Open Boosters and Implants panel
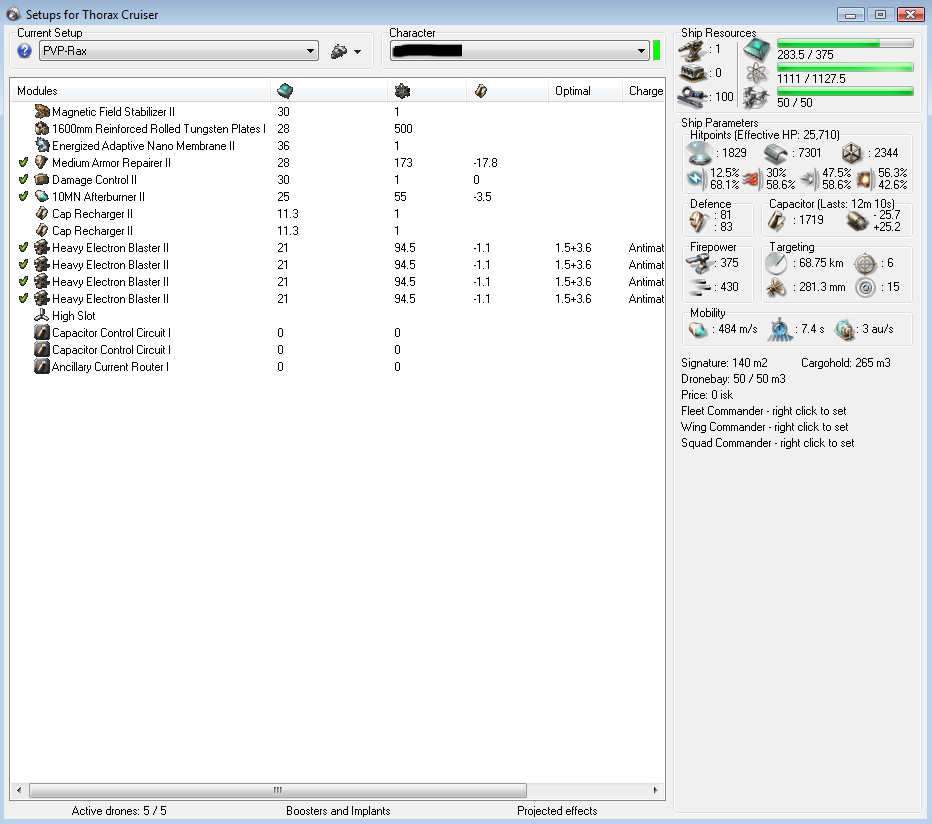The image size is (932, 824). coord(338,811)
